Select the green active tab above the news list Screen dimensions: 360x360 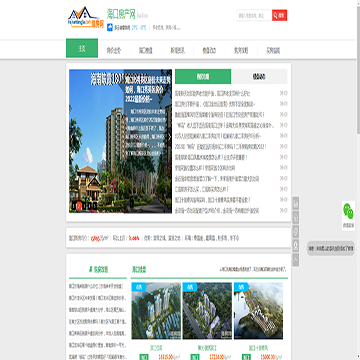pyautogui.click(x=203, y=77)
